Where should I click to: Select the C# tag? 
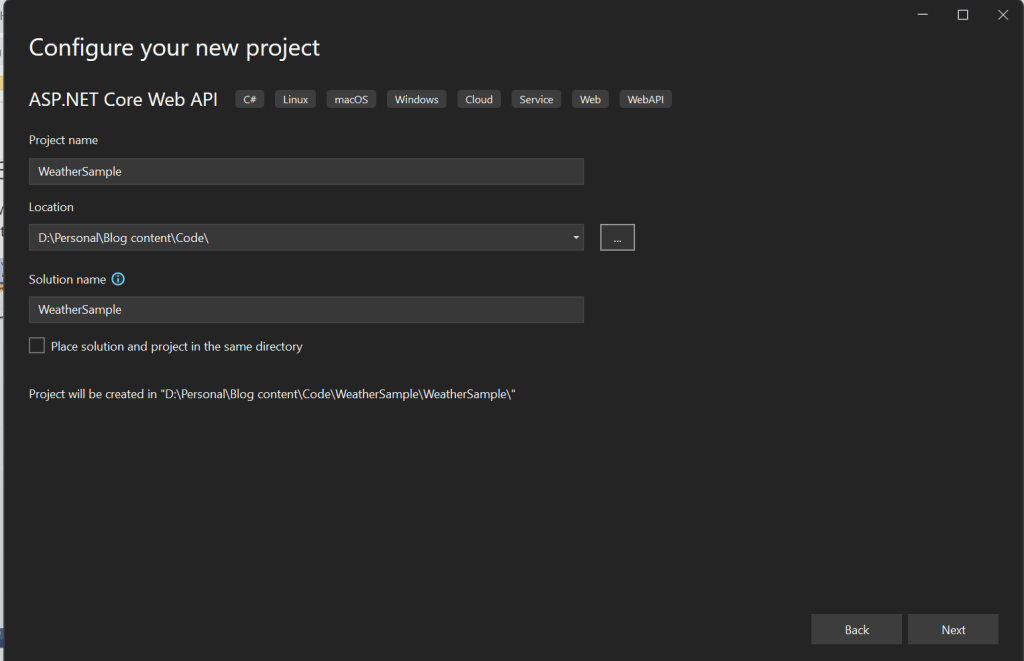(250, 100)
